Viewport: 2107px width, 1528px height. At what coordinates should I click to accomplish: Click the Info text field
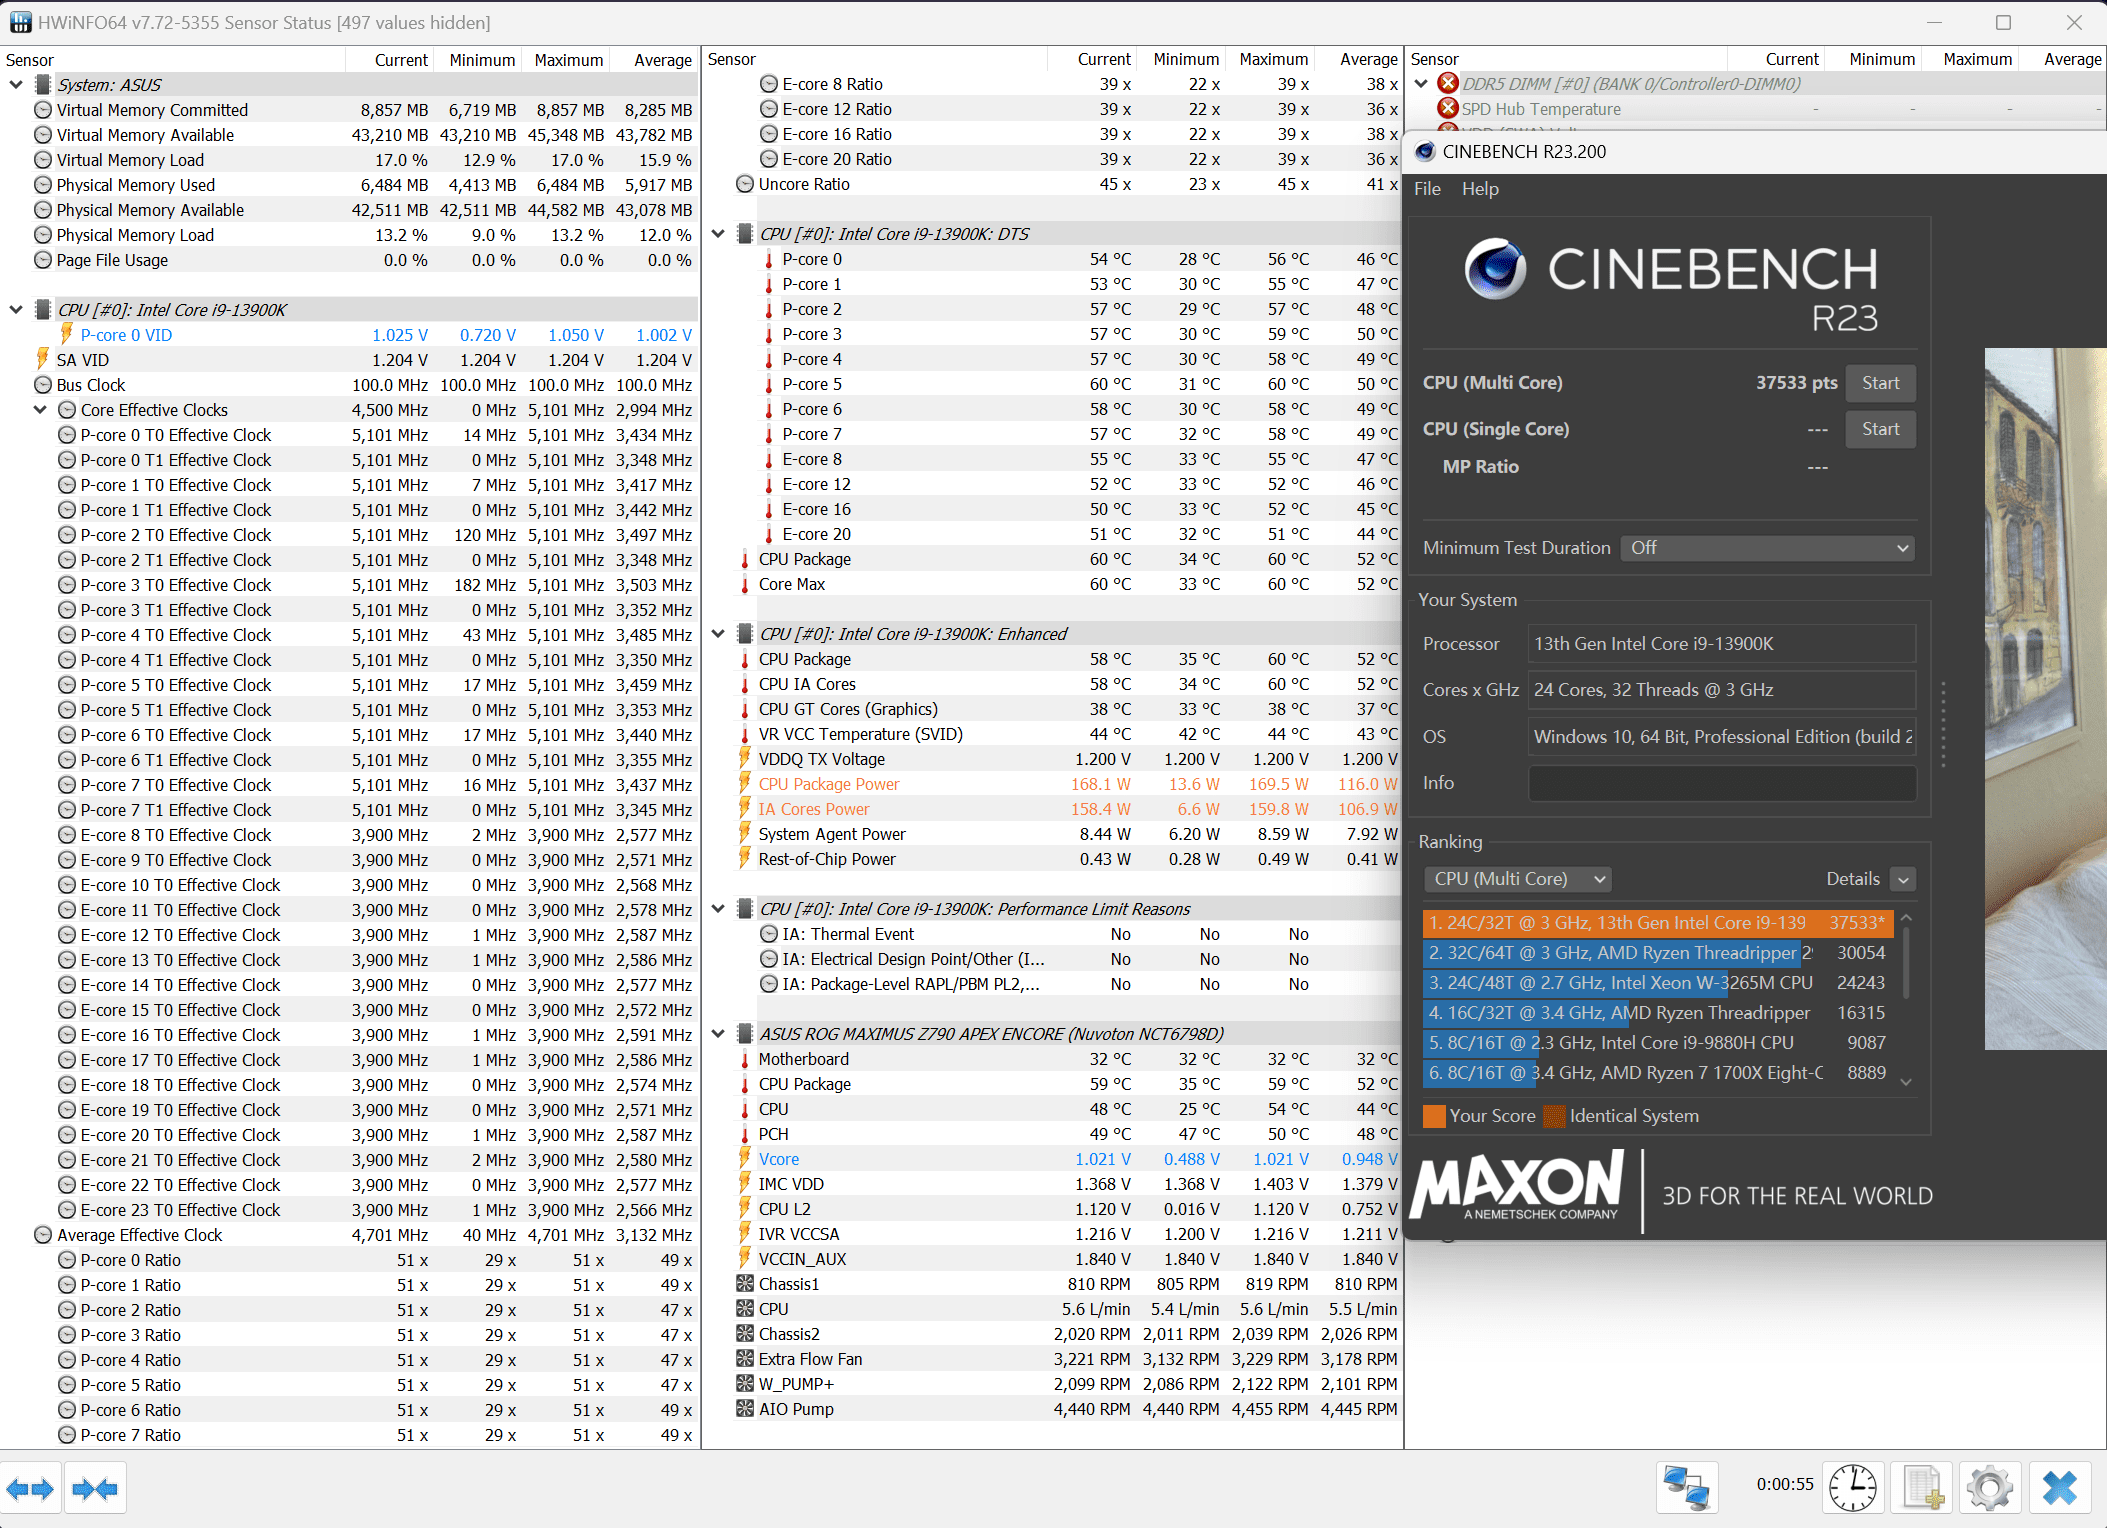pyautogui.click(x=1721, y=783)
